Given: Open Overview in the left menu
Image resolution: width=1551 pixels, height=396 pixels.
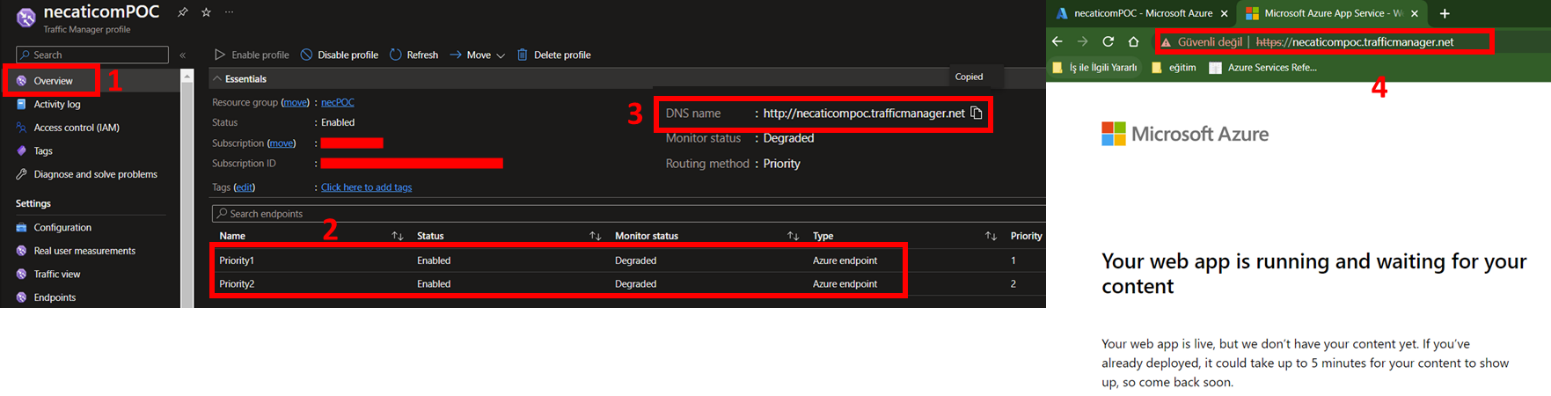Looking at the screenshot, I should tap(53, 80).
